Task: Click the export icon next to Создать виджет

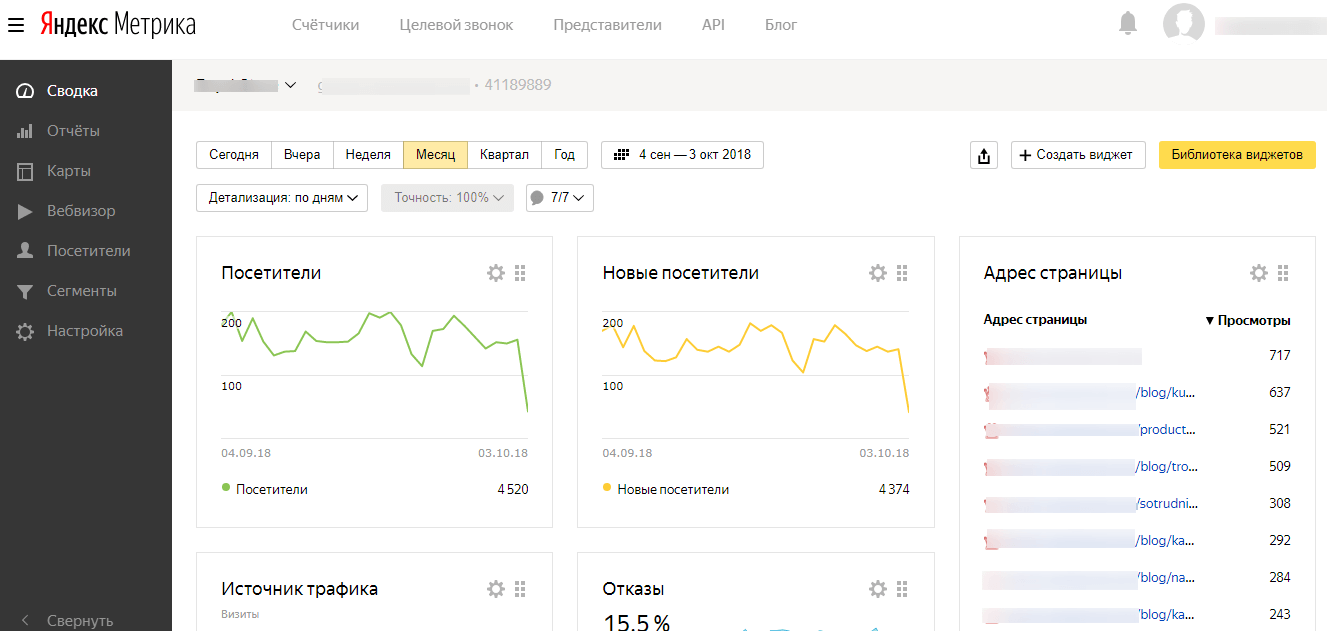Action: point(983,155)
